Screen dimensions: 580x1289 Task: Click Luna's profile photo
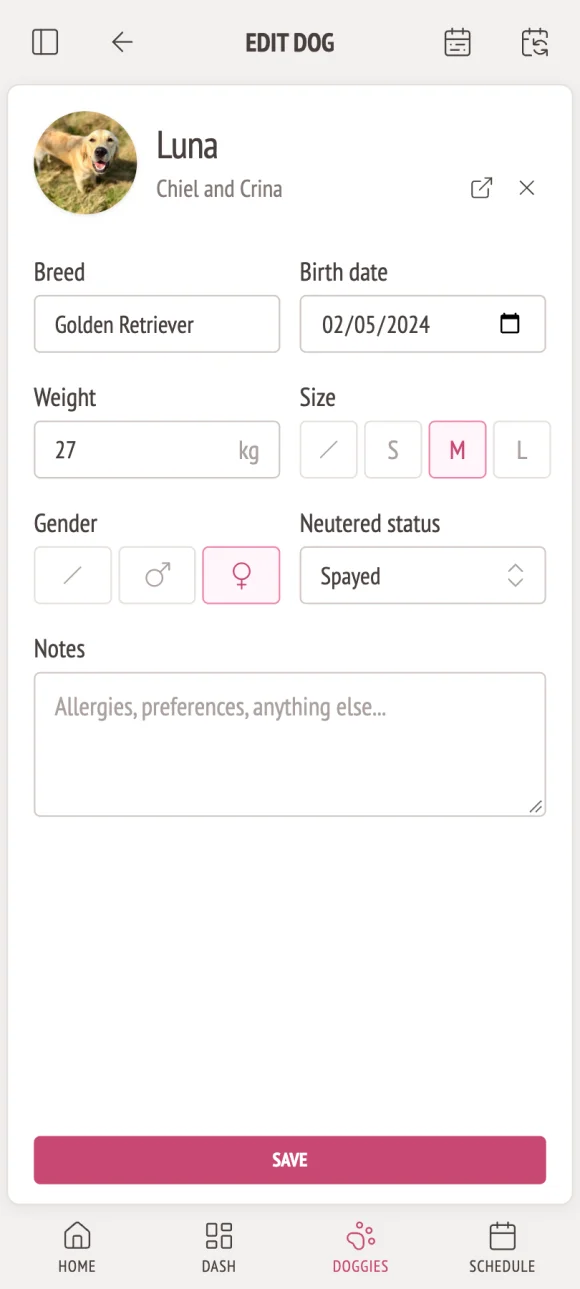pyautogui.click(x=85, y=163)
